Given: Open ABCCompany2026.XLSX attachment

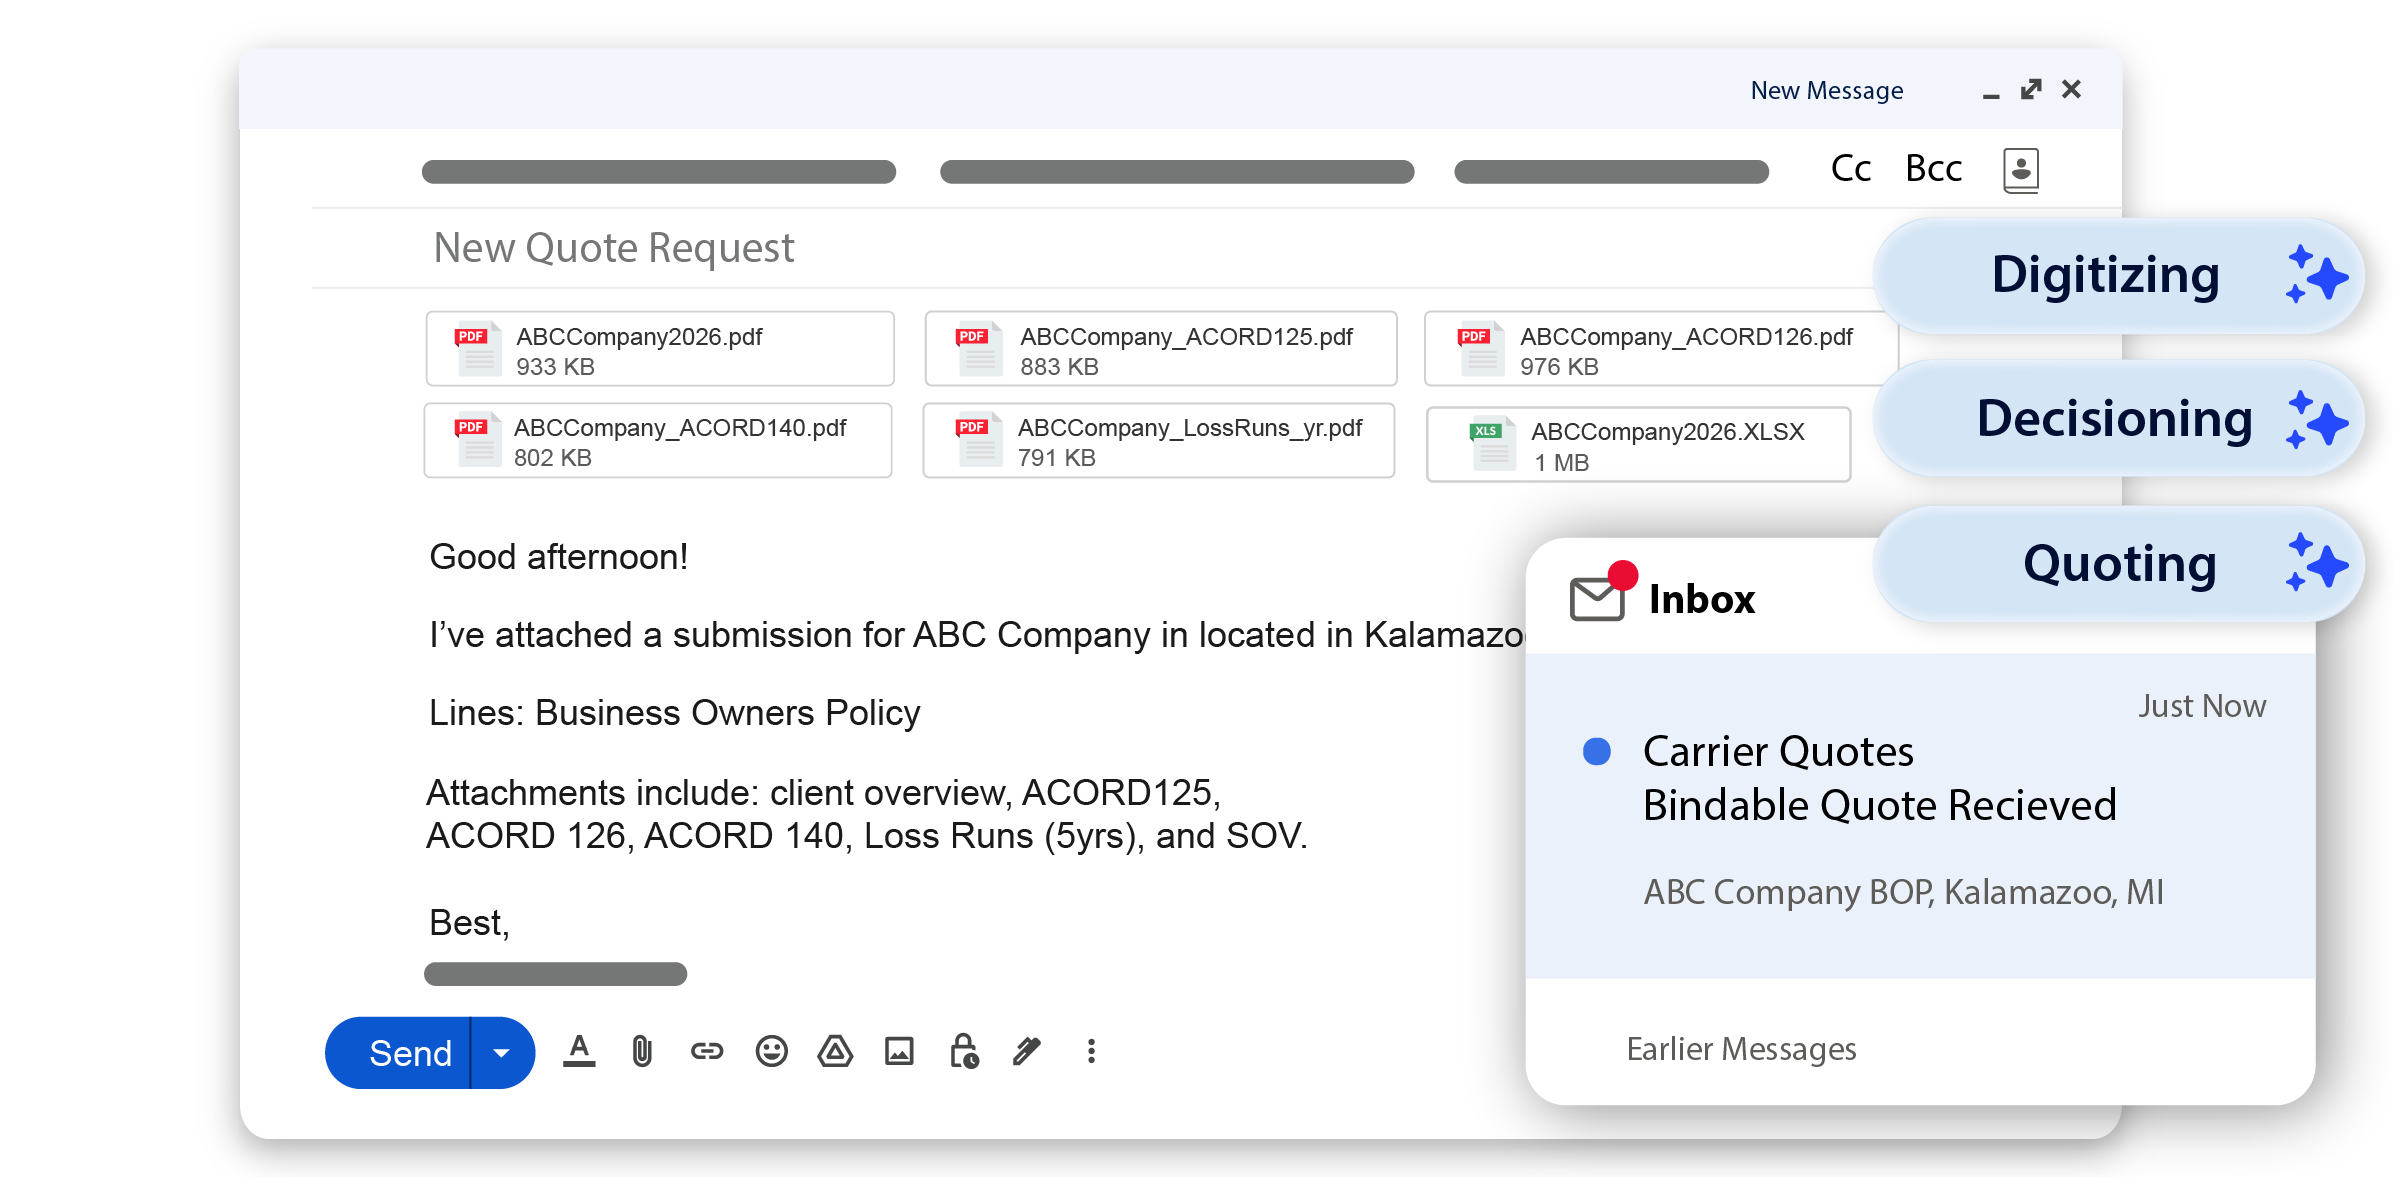Looking at the screenshot, I should coord(1639,445).
